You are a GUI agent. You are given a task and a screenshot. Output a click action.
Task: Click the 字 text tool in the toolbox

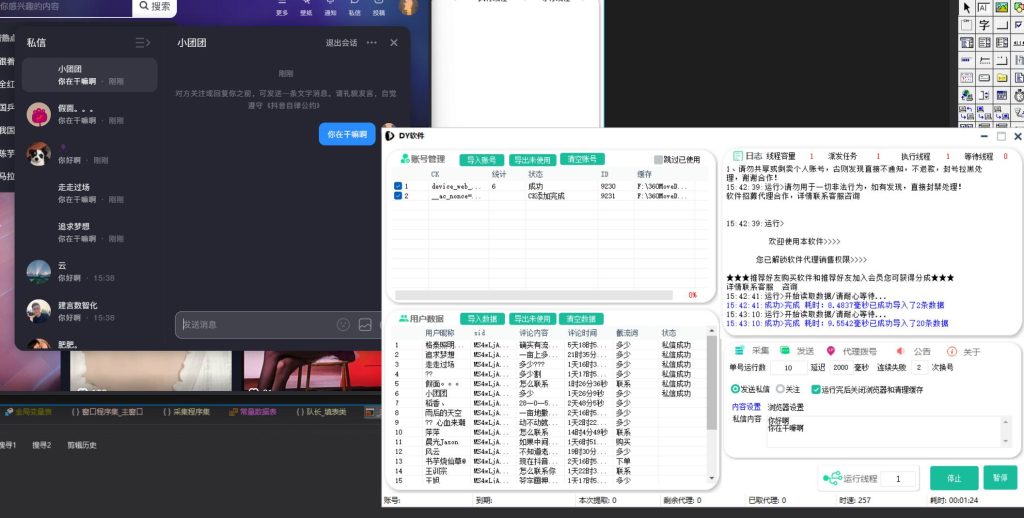984,25
